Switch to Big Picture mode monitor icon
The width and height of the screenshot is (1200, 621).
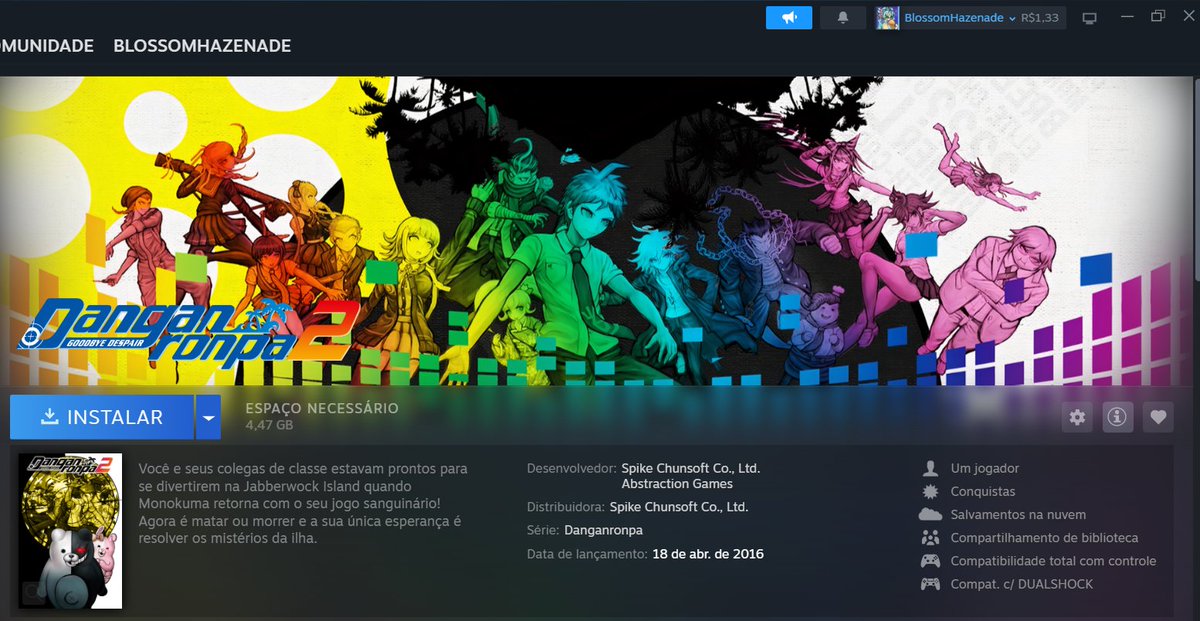[x=1090, y=18]
